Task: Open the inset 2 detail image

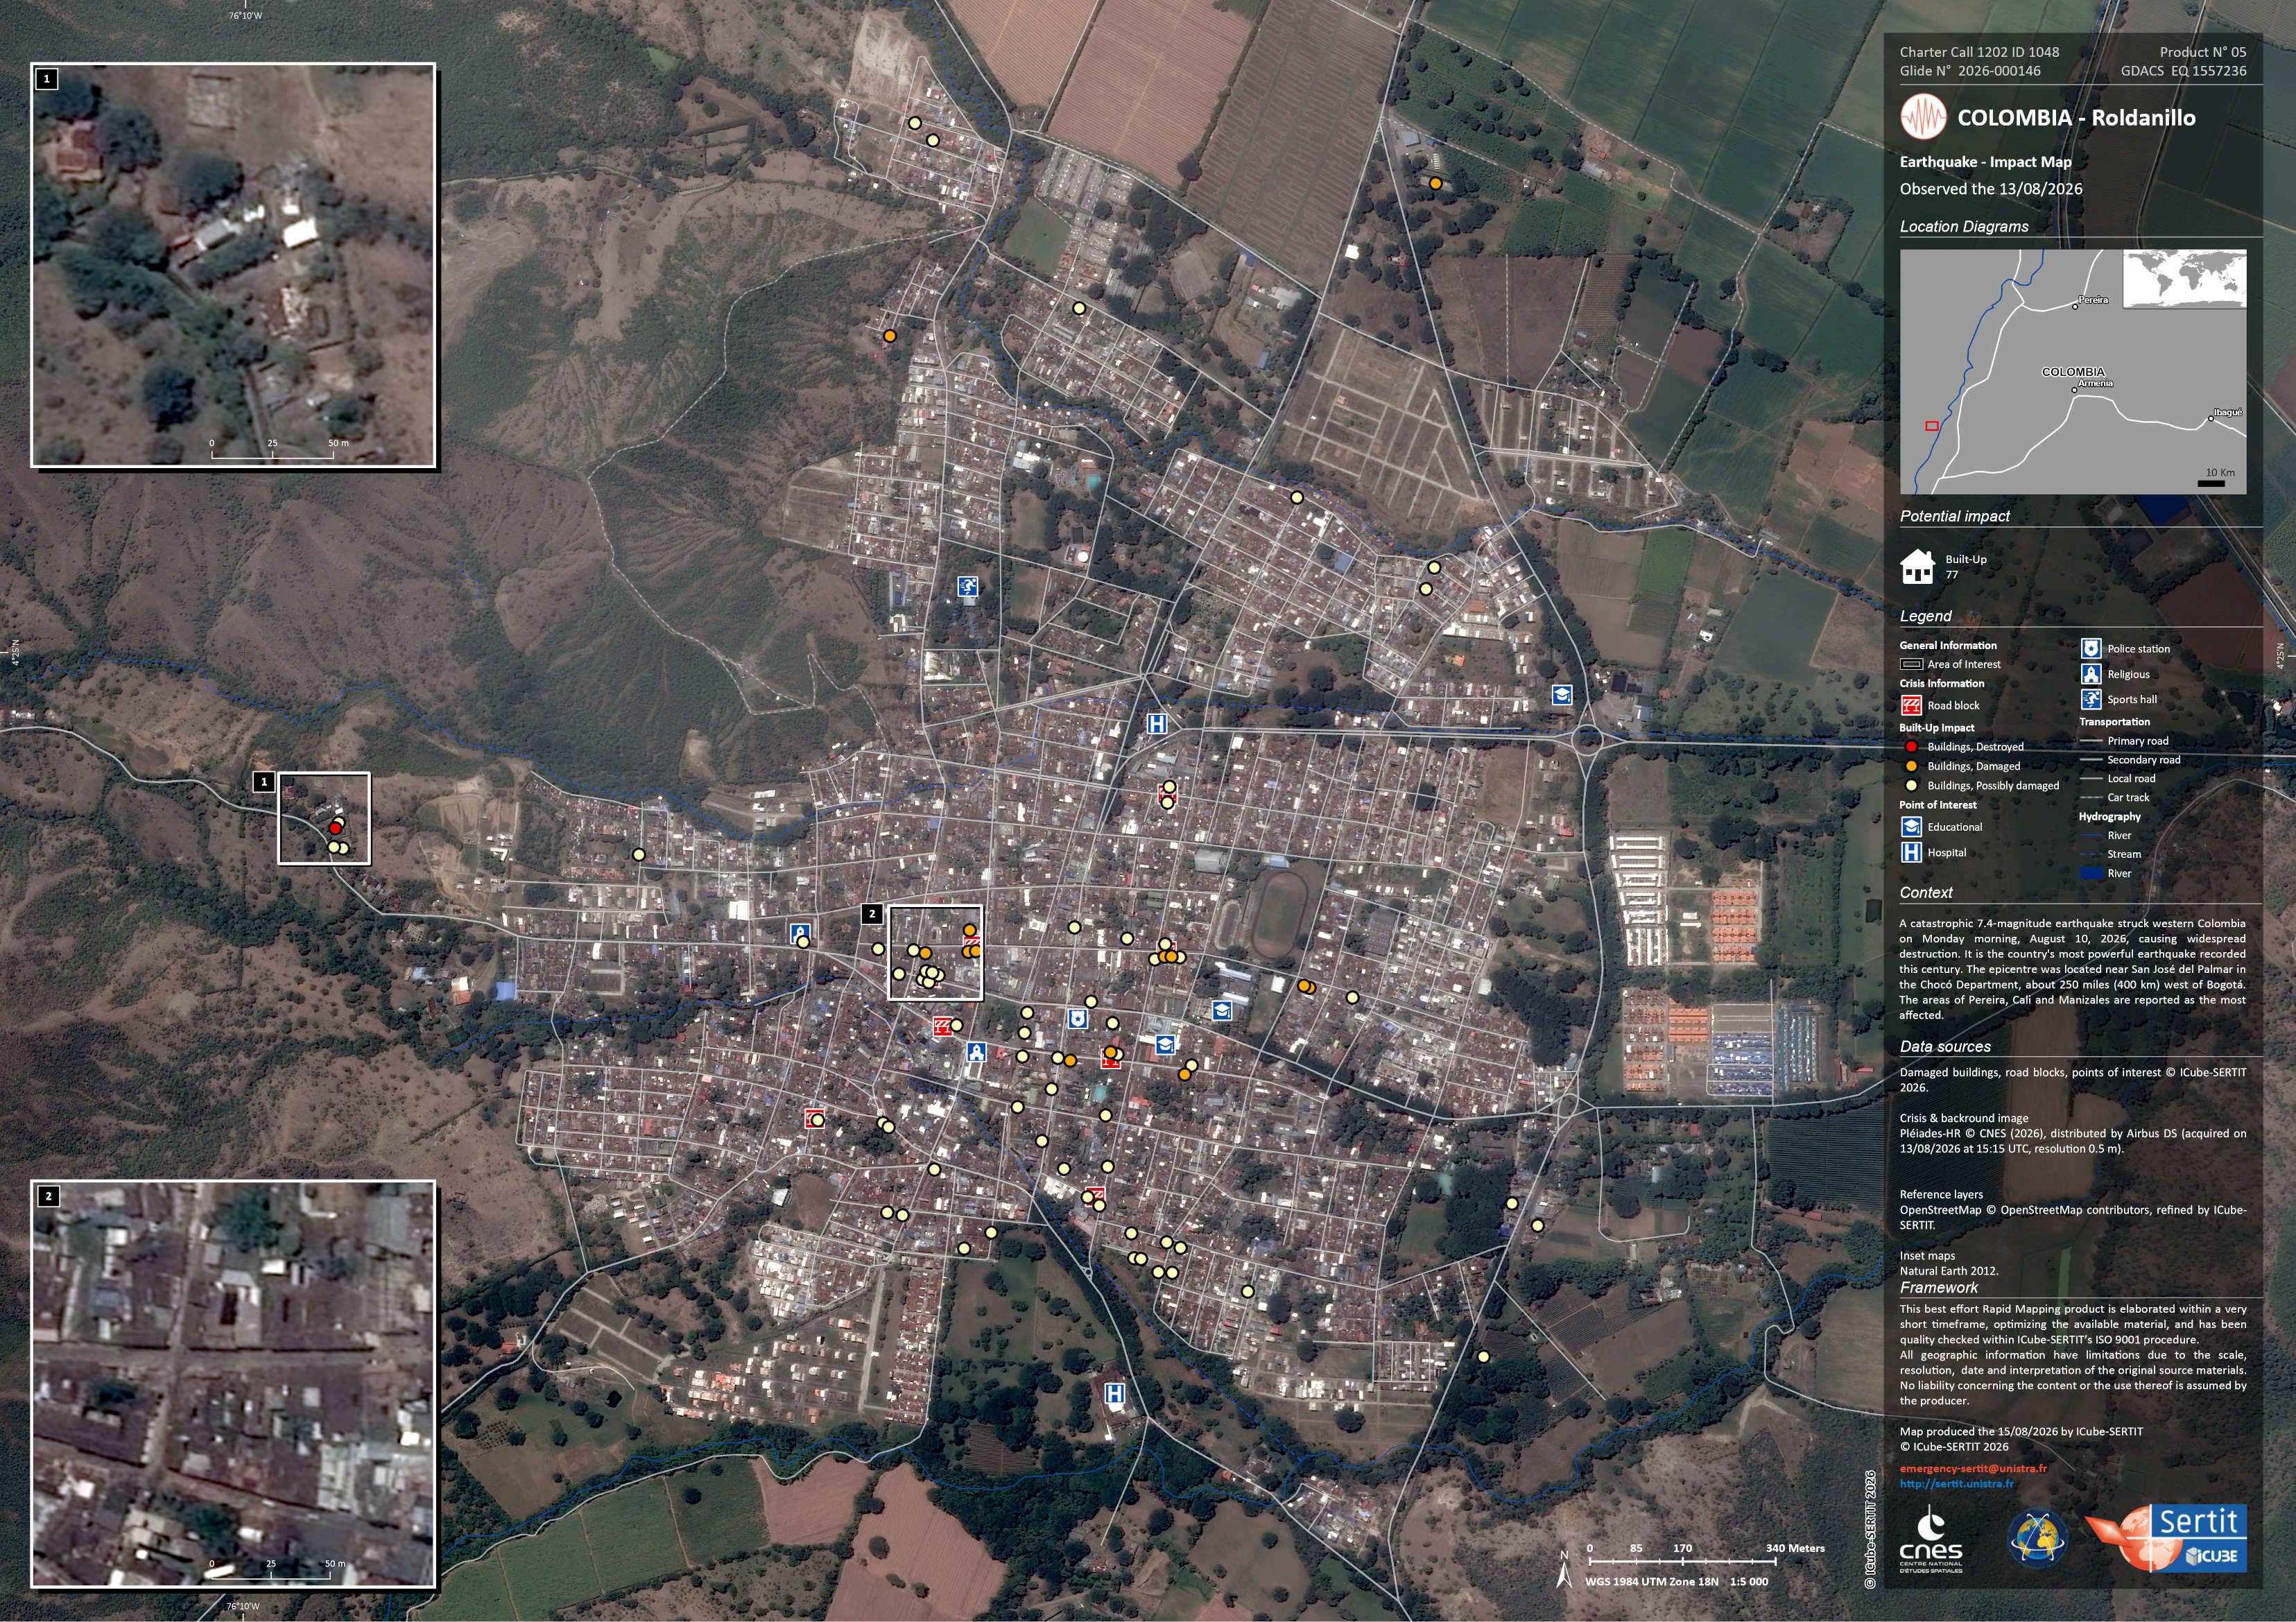Action: [x=234, y=1384]
